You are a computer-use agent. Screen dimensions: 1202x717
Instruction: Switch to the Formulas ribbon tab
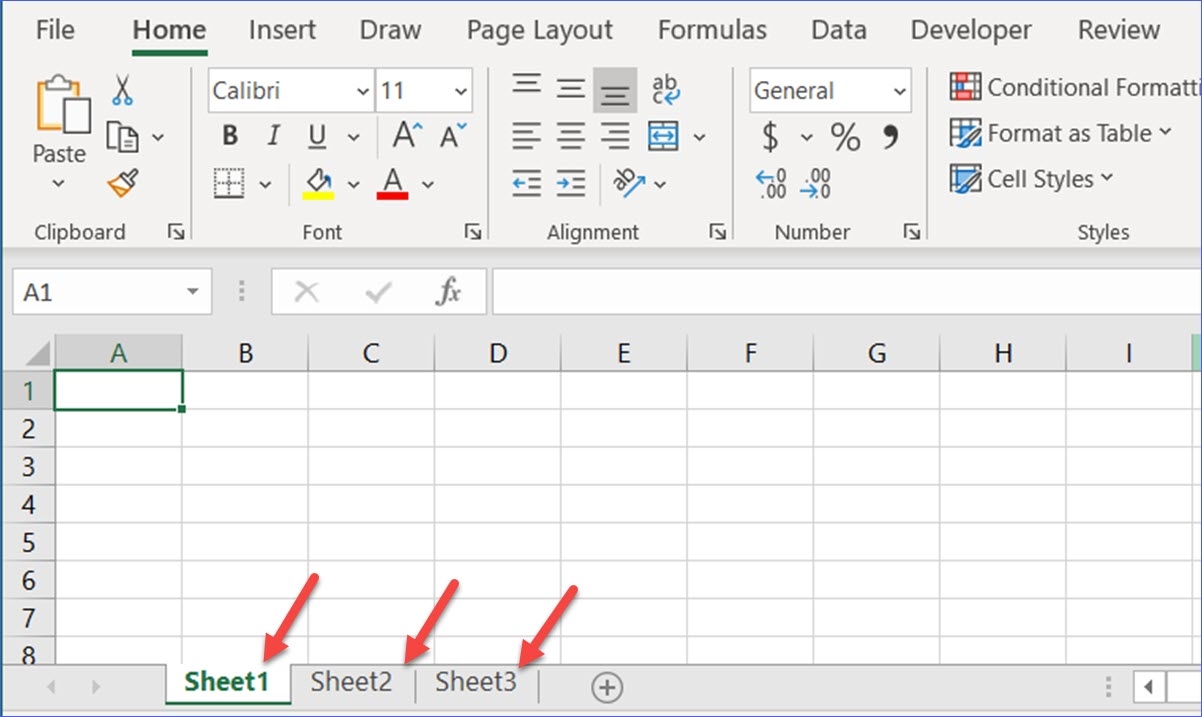(x=711, y=30)
